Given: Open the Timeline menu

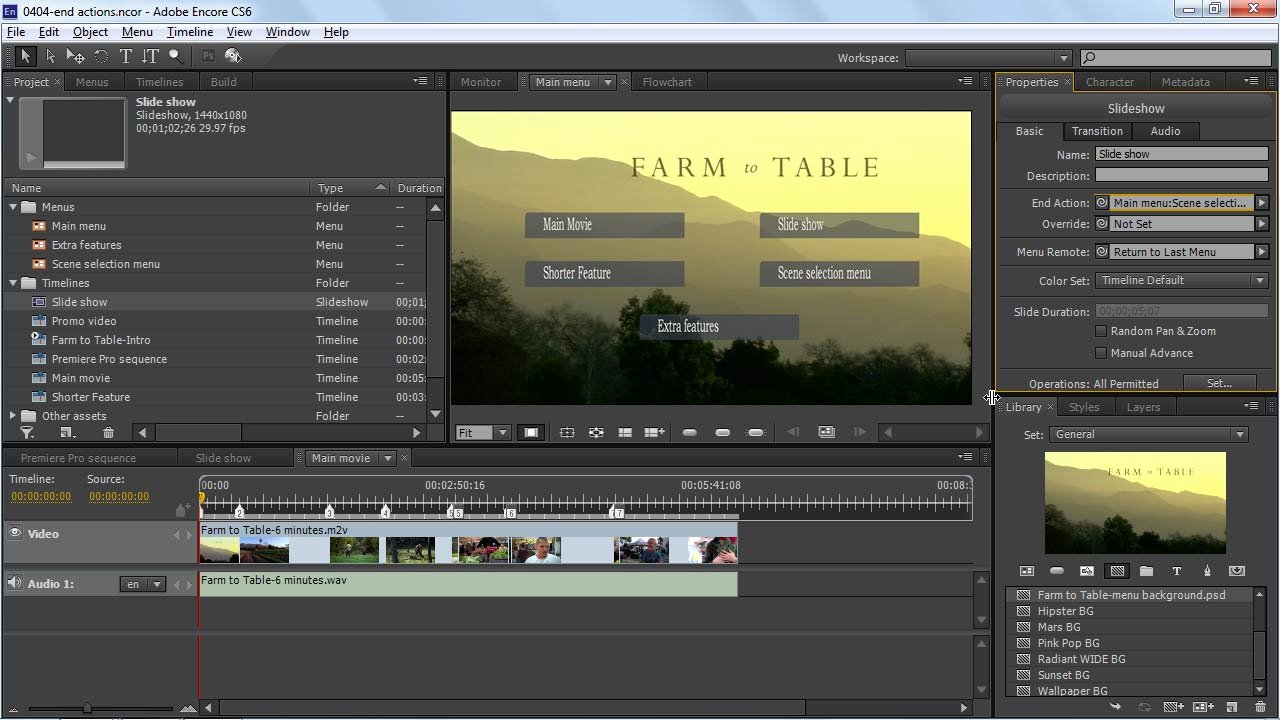Looking at the screenshot, I should [x=189, y=31].
